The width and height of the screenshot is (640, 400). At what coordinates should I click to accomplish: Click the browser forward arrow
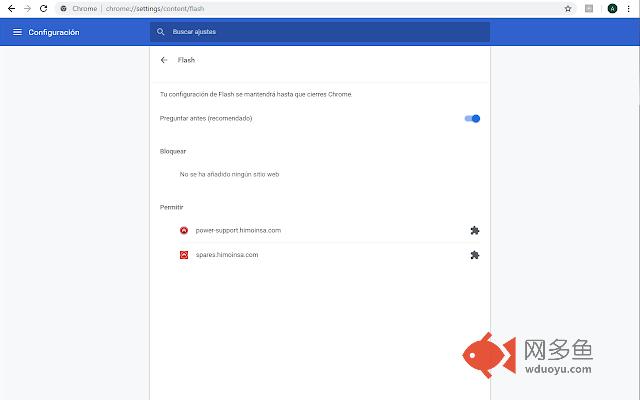pyautogui.click(x=27, y=9)
